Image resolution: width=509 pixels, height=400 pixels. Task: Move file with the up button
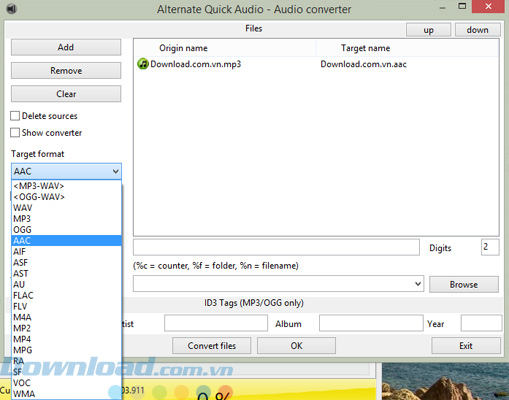pyautogui.click(x=428, y=30)
